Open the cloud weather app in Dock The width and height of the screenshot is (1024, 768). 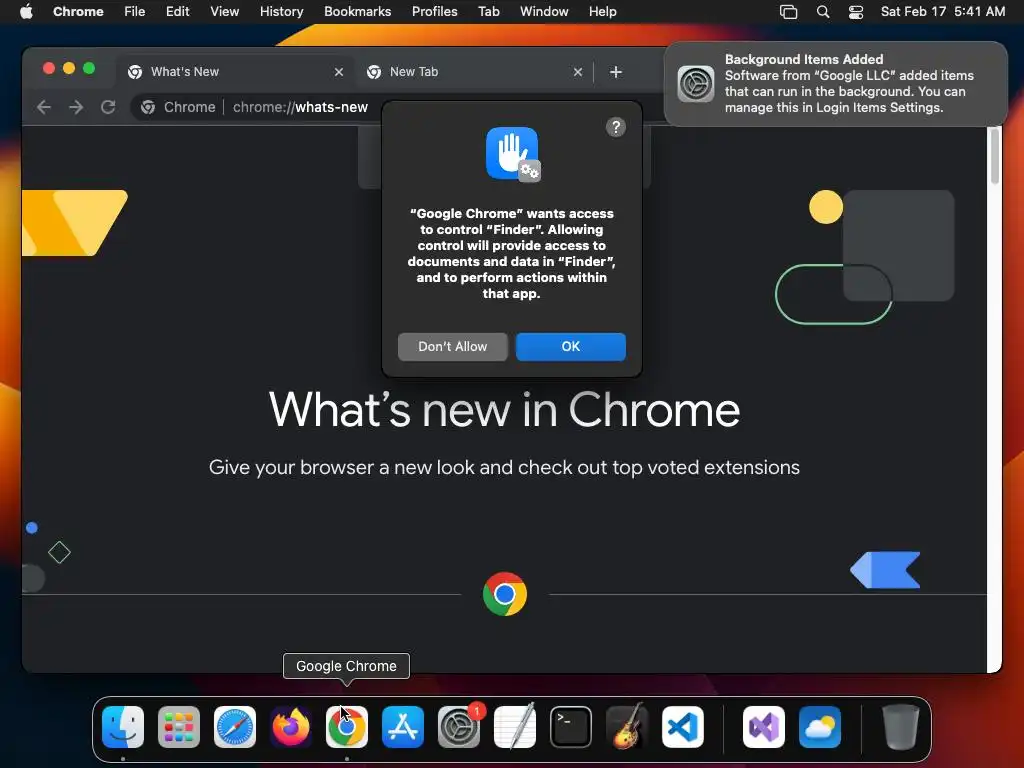pyautogui.click(x=820, y=727)
